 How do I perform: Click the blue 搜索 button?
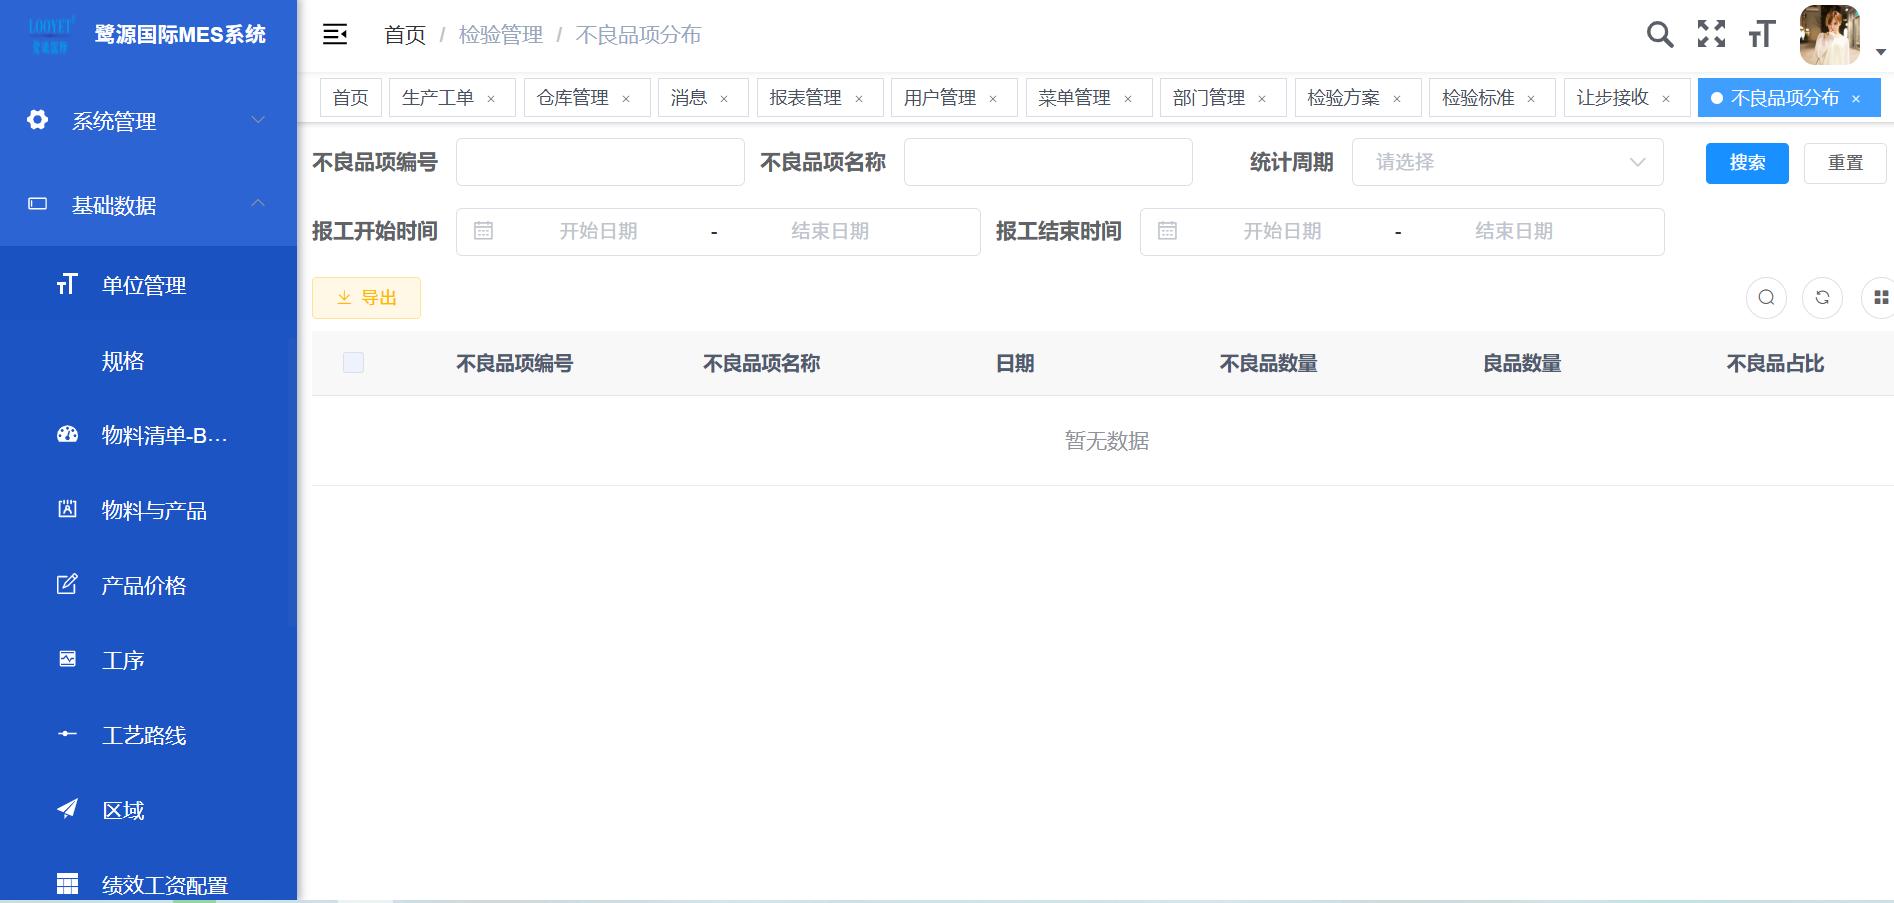(1746, 163)
